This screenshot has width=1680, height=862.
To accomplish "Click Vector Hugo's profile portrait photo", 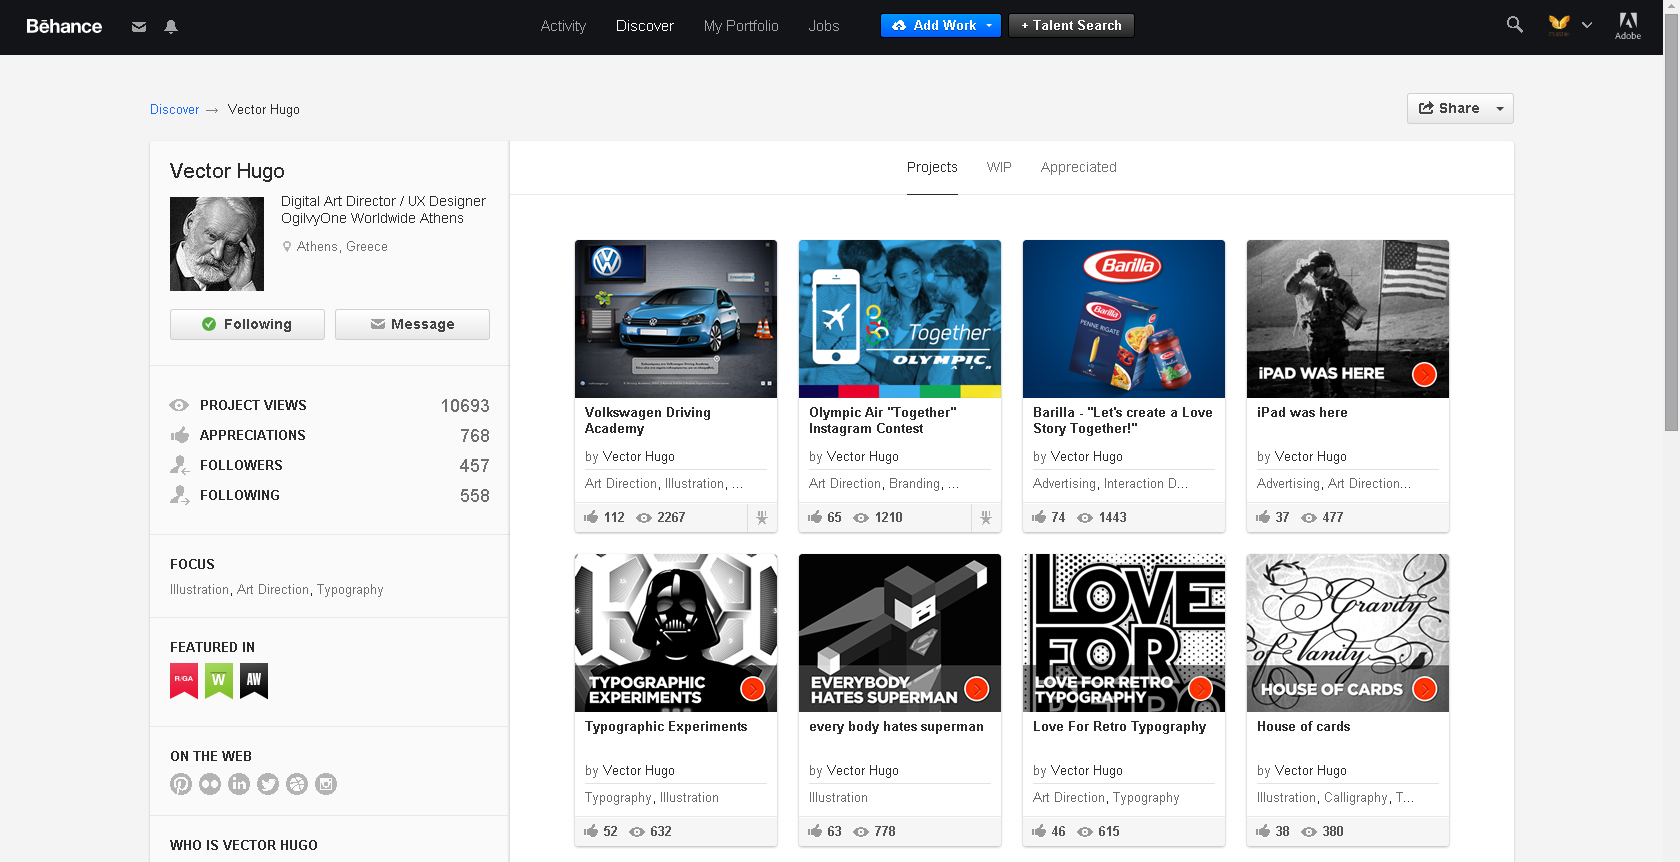I will tap(217, 244).
